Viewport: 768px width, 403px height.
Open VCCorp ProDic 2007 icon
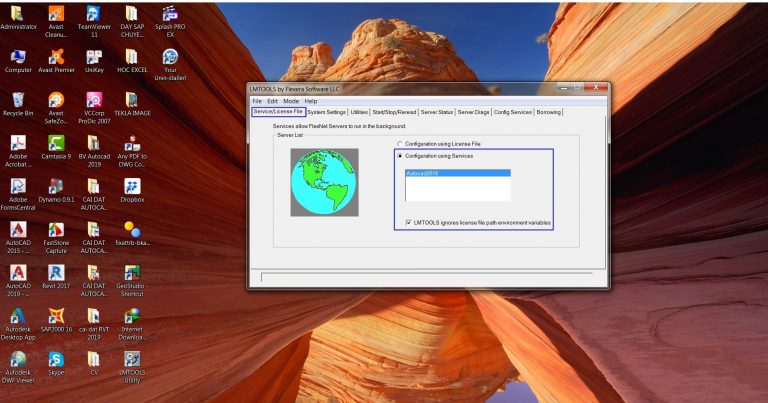(94, 107)
